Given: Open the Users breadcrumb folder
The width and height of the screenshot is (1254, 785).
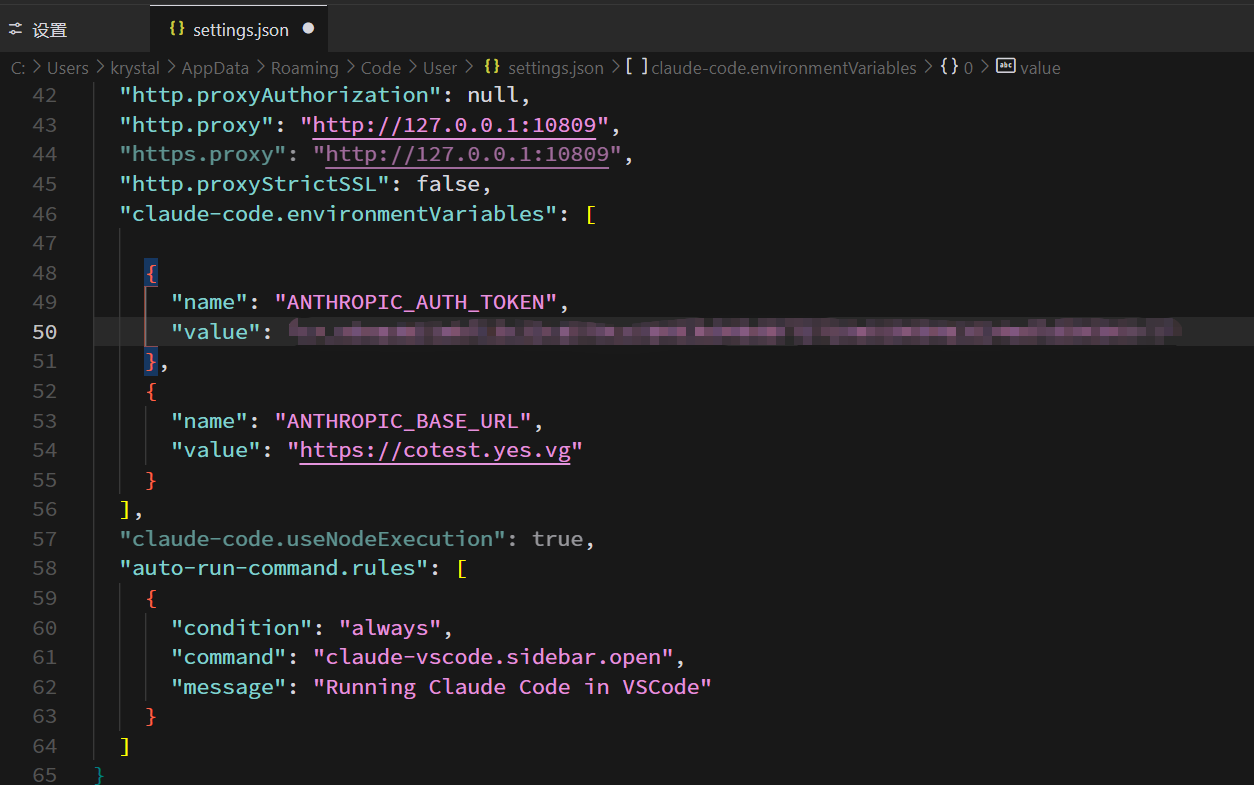Looking at the screenshot, I should [x=68, y=68].
